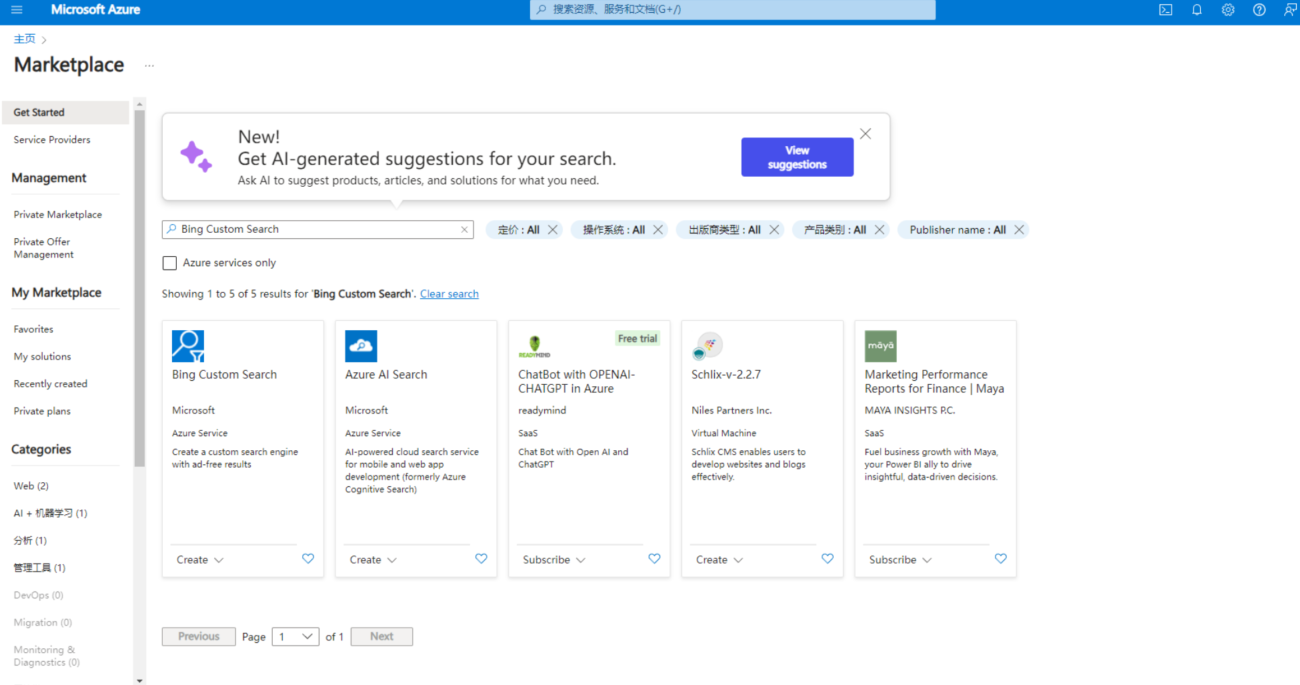Clear the marketplace search box text
Viewport: 1300px width, 685px height.
[464, 230]
